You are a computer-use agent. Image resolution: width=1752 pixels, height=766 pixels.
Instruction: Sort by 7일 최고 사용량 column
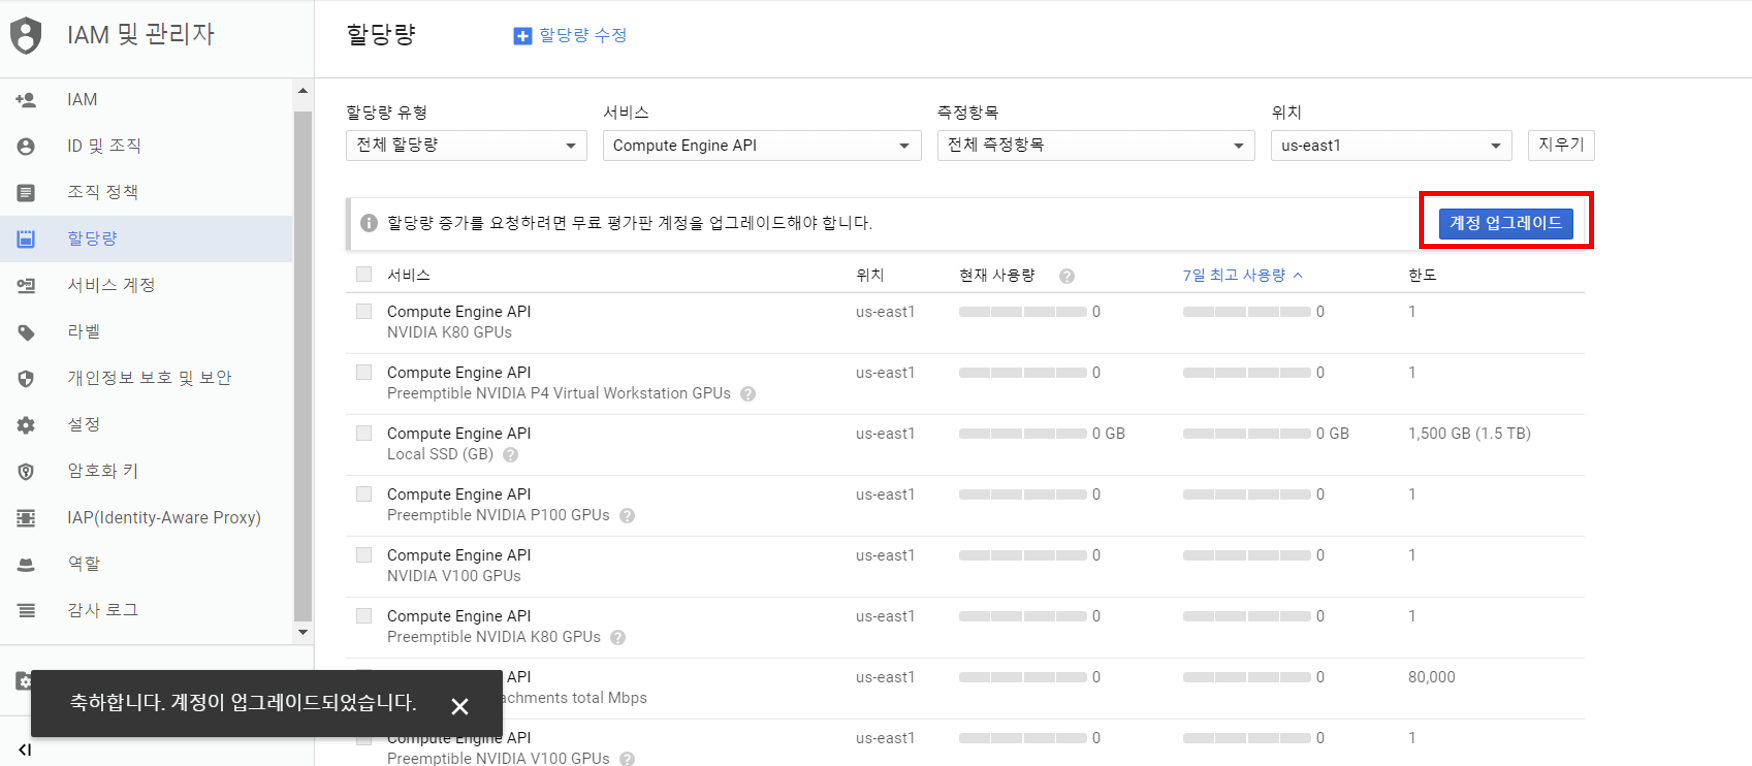tap(1242, 275)
